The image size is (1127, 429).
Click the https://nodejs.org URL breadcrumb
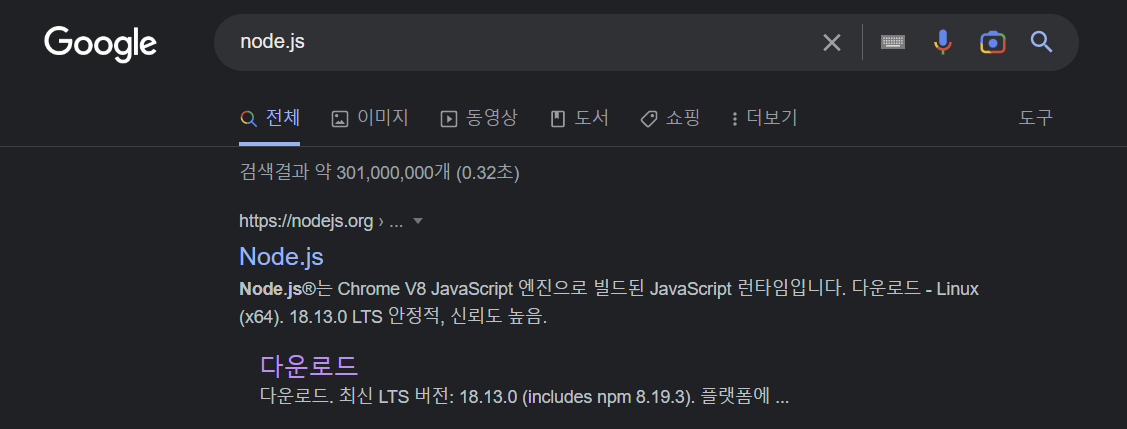[x=321, y=221]
